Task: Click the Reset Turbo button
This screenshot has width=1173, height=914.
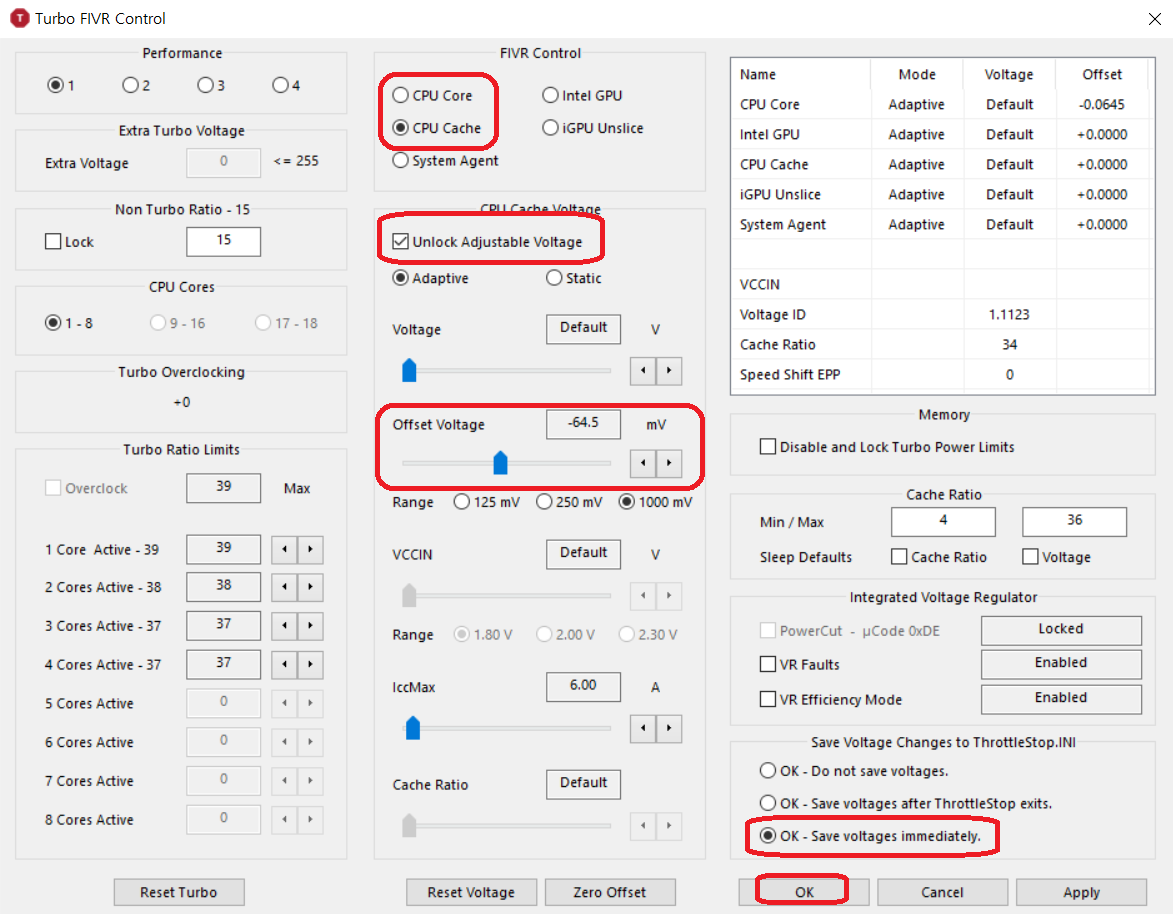Action: pyautogui.click(x=179, y=892)
